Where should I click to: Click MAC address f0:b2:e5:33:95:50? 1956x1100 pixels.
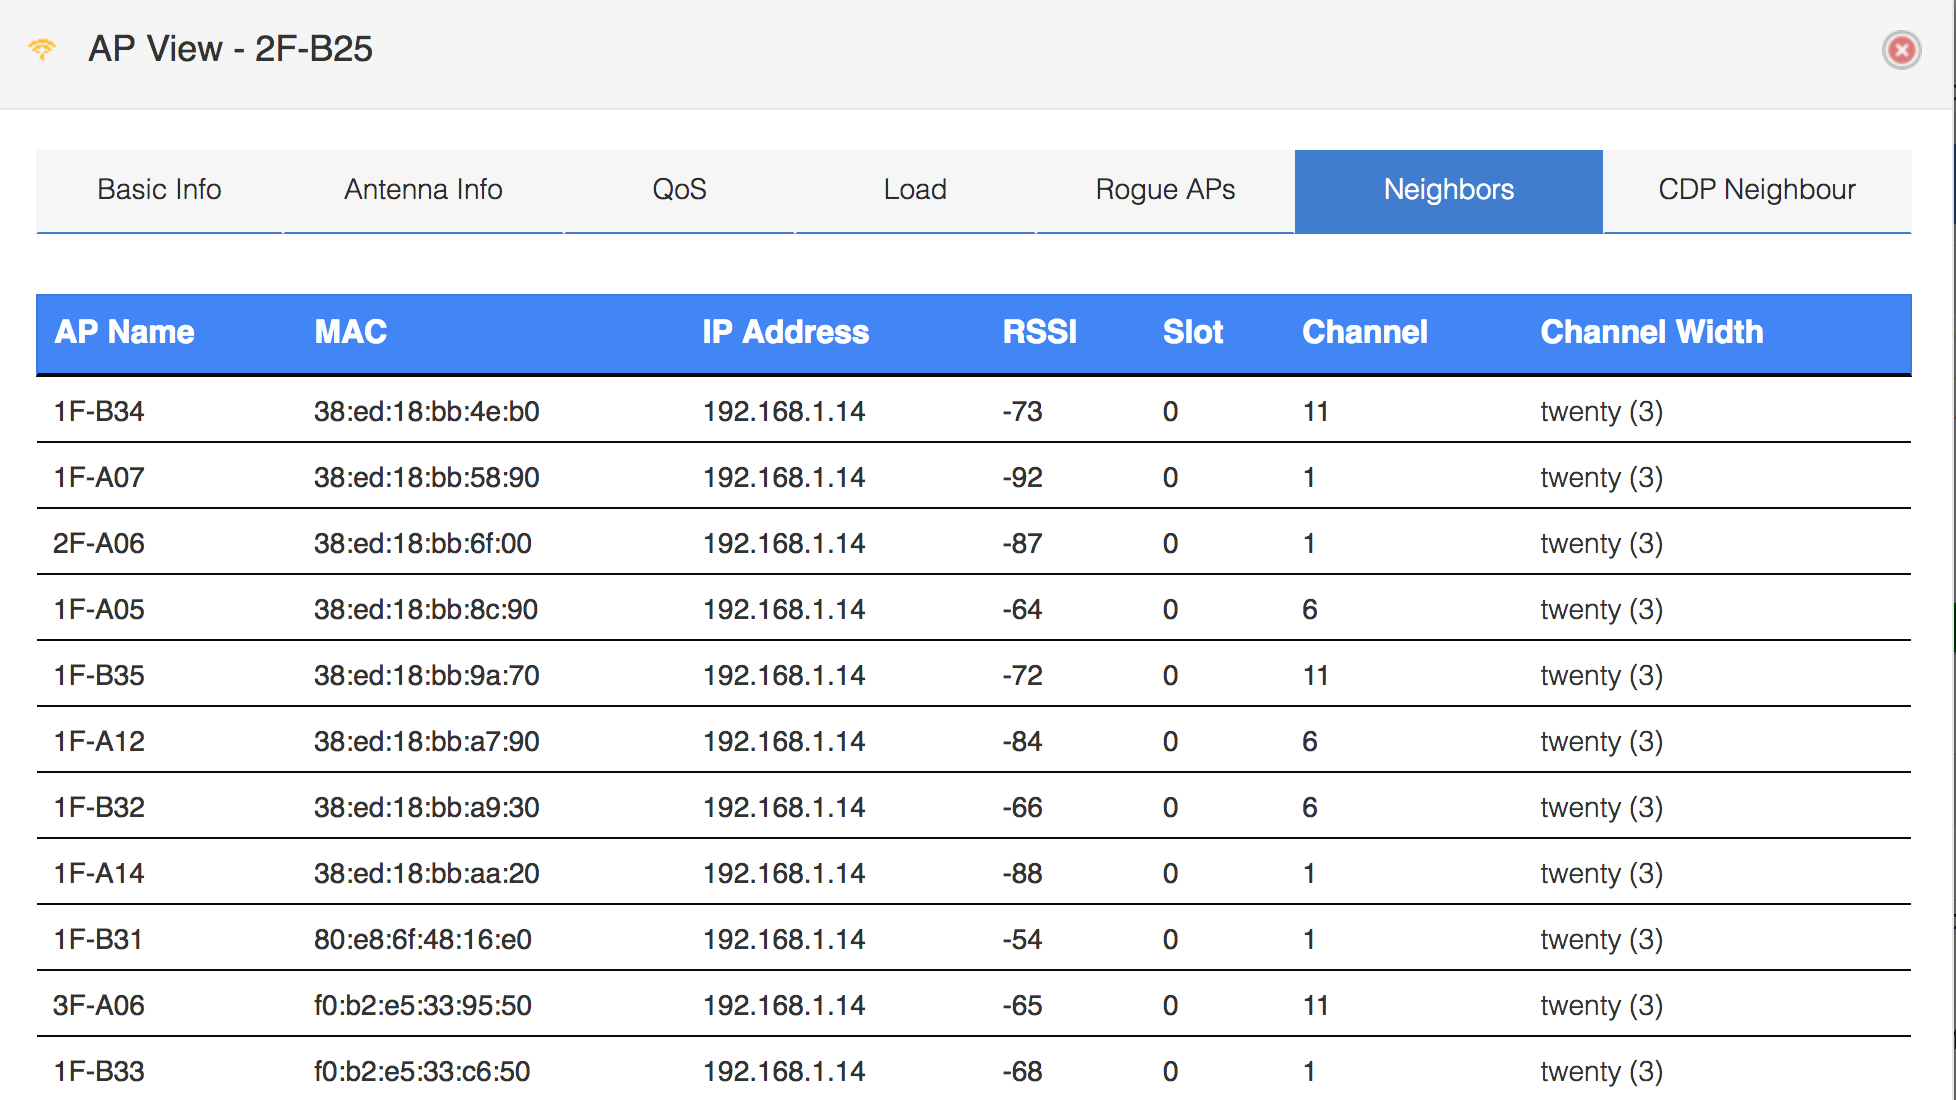[423, 1005]
